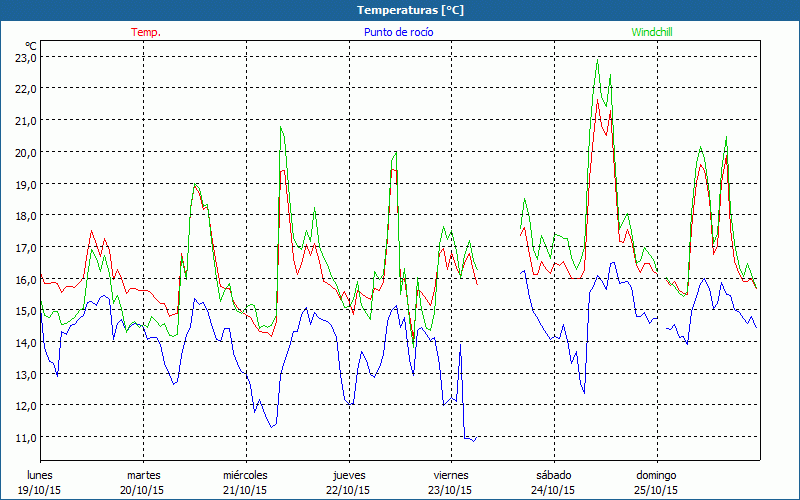Select the "domingo" day label
The height and width of the screenshot is (500, 800).
pyautogui.click(x=656, y=475)
